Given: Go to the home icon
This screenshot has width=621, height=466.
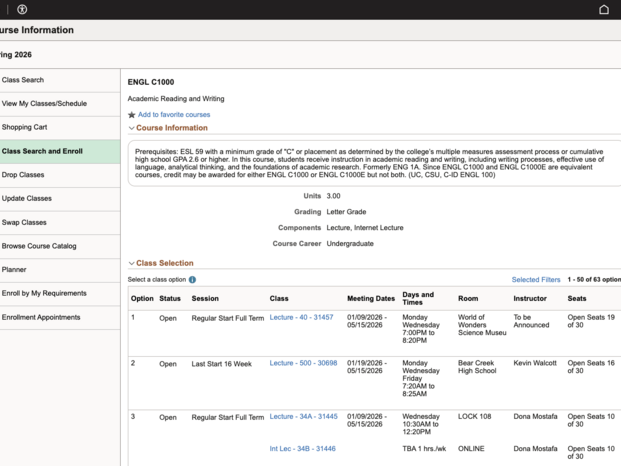Looking at the screenshot, I should tap(604, 9).
